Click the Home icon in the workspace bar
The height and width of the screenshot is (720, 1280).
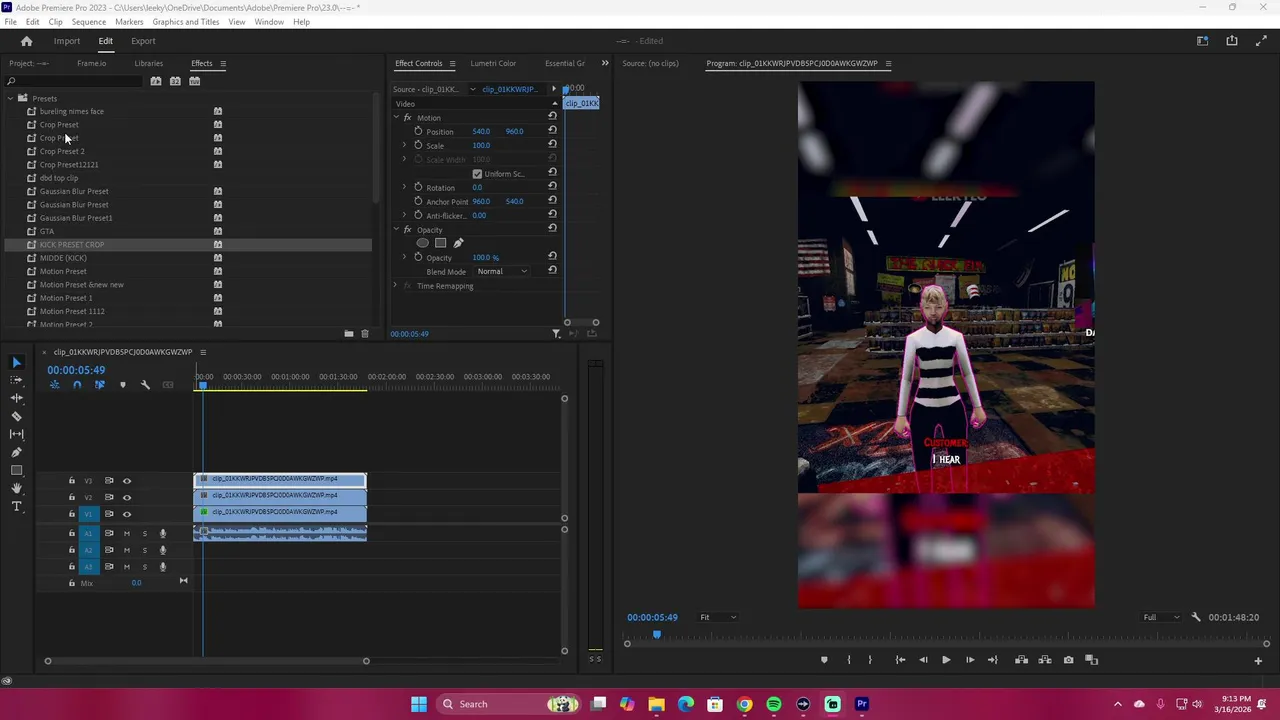[x=27, y=41]
